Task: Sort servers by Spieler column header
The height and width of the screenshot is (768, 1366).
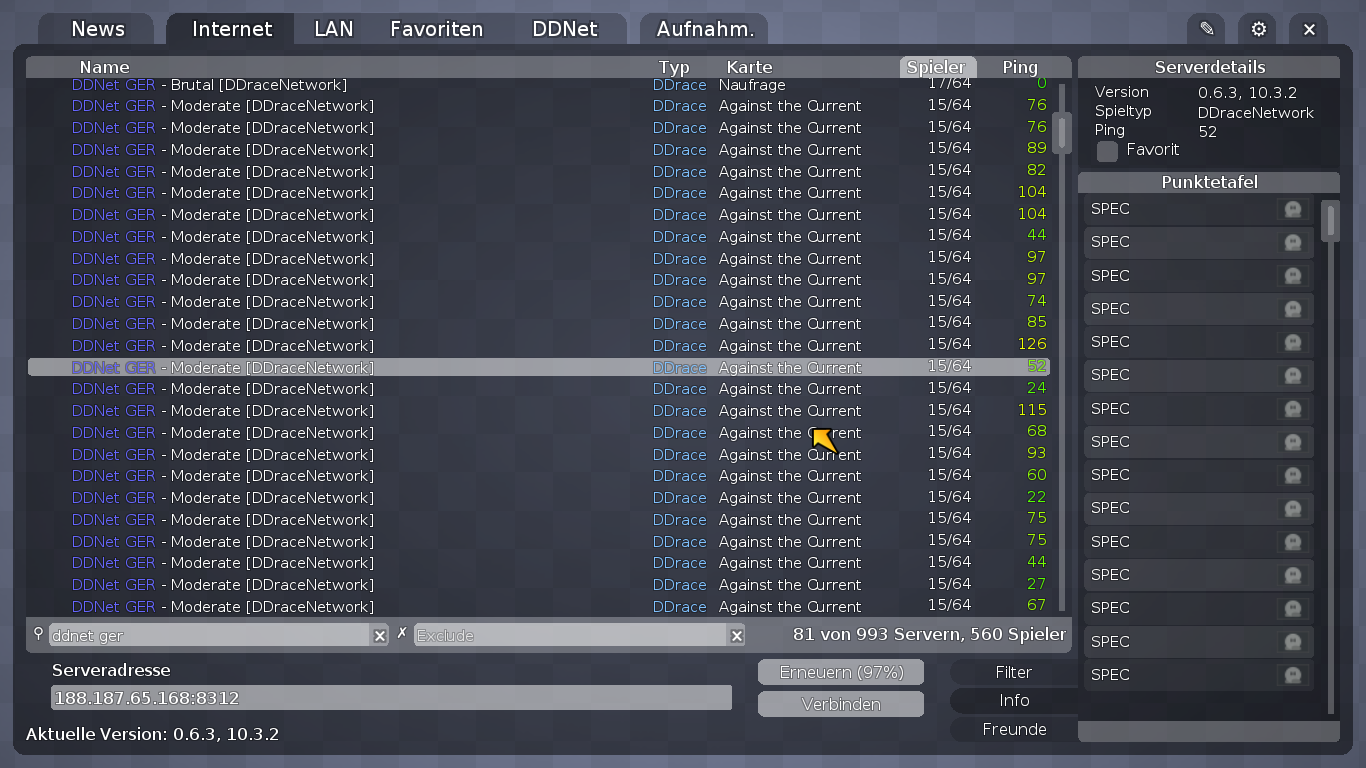Action: pyautogui.click(x=936, y=67)
